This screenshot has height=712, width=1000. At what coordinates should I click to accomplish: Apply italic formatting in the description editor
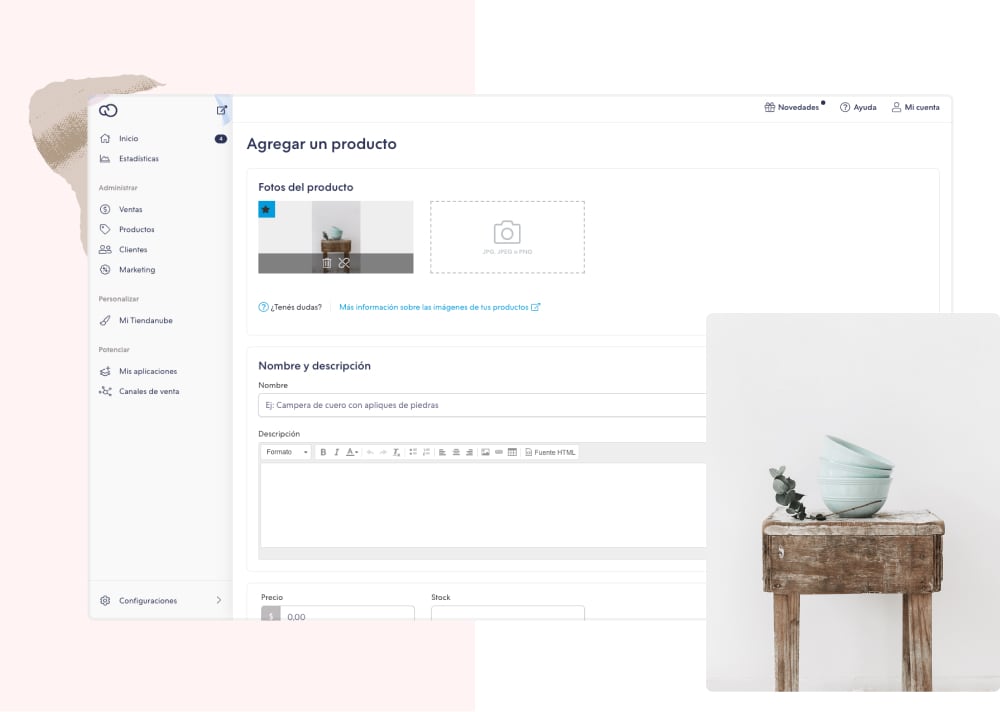coord(336,452)
